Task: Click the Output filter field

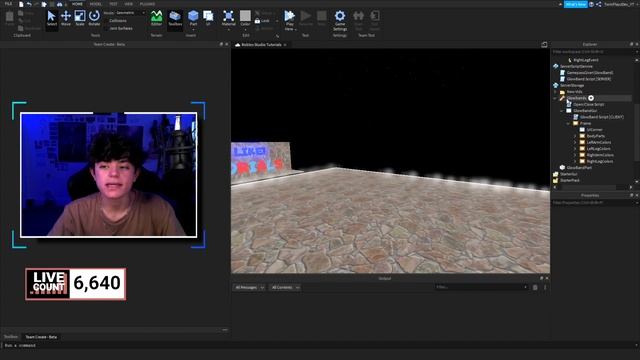Action: pyautogui.click(x=481, y=287)
